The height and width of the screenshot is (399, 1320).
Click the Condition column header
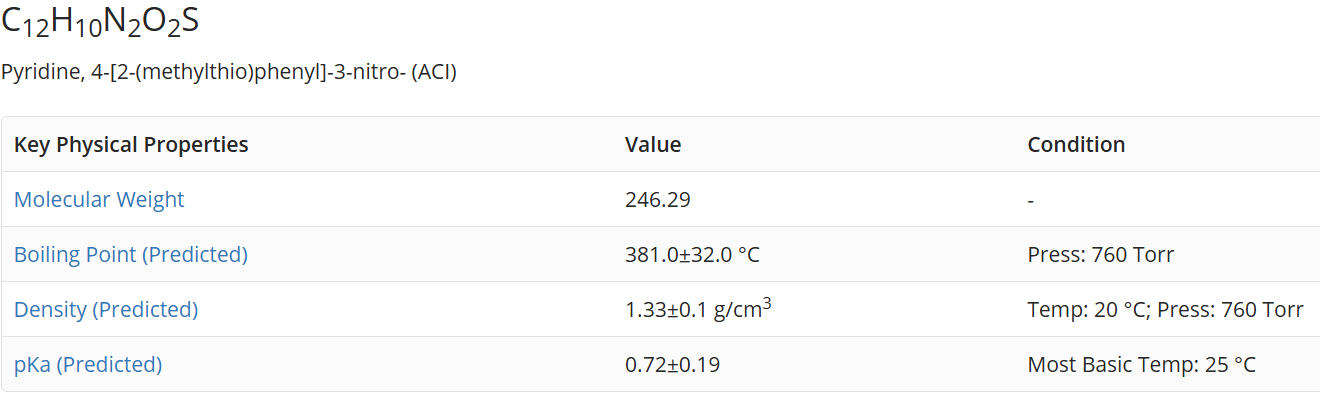coord(1076,145)
